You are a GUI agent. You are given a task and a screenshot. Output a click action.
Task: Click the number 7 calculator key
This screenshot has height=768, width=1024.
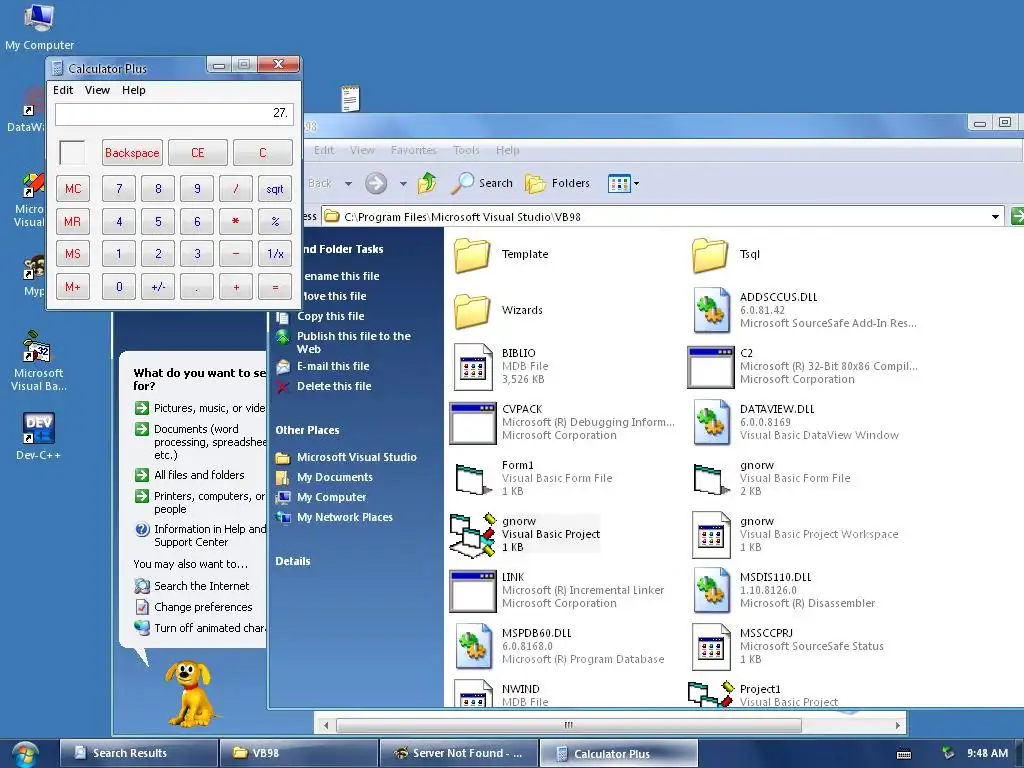click(x=119, y=189)
